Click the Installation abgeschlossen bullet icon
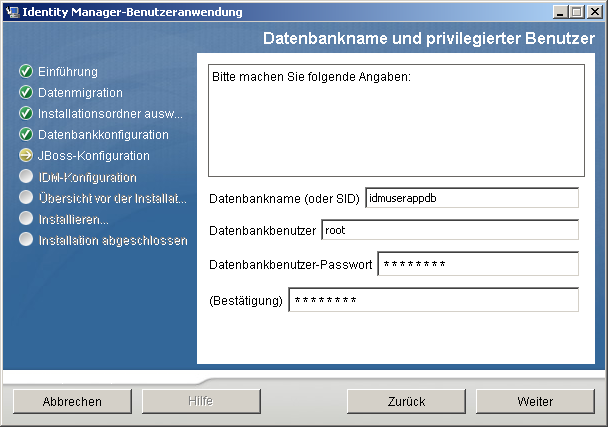The height and width of the screenshot is (427, 608). coord(26,240)
